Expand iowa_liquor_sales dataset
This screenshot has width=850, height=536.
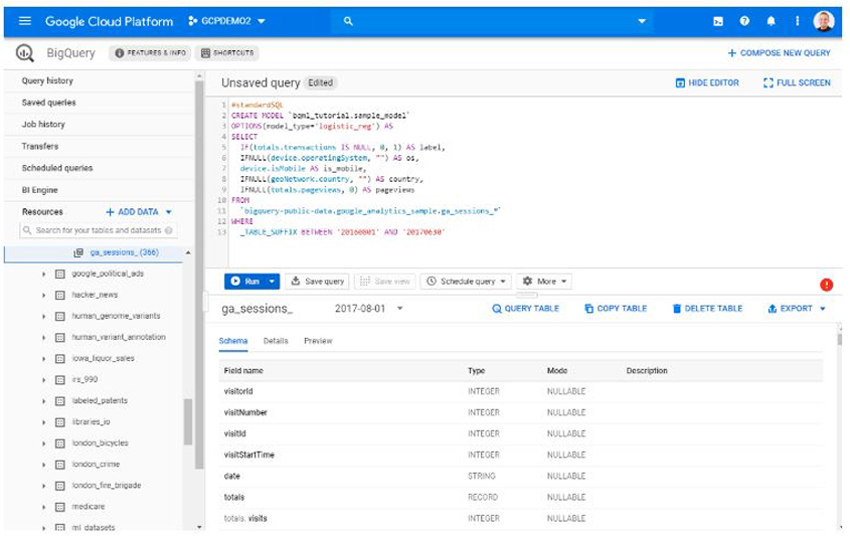[x=44, y=359]
